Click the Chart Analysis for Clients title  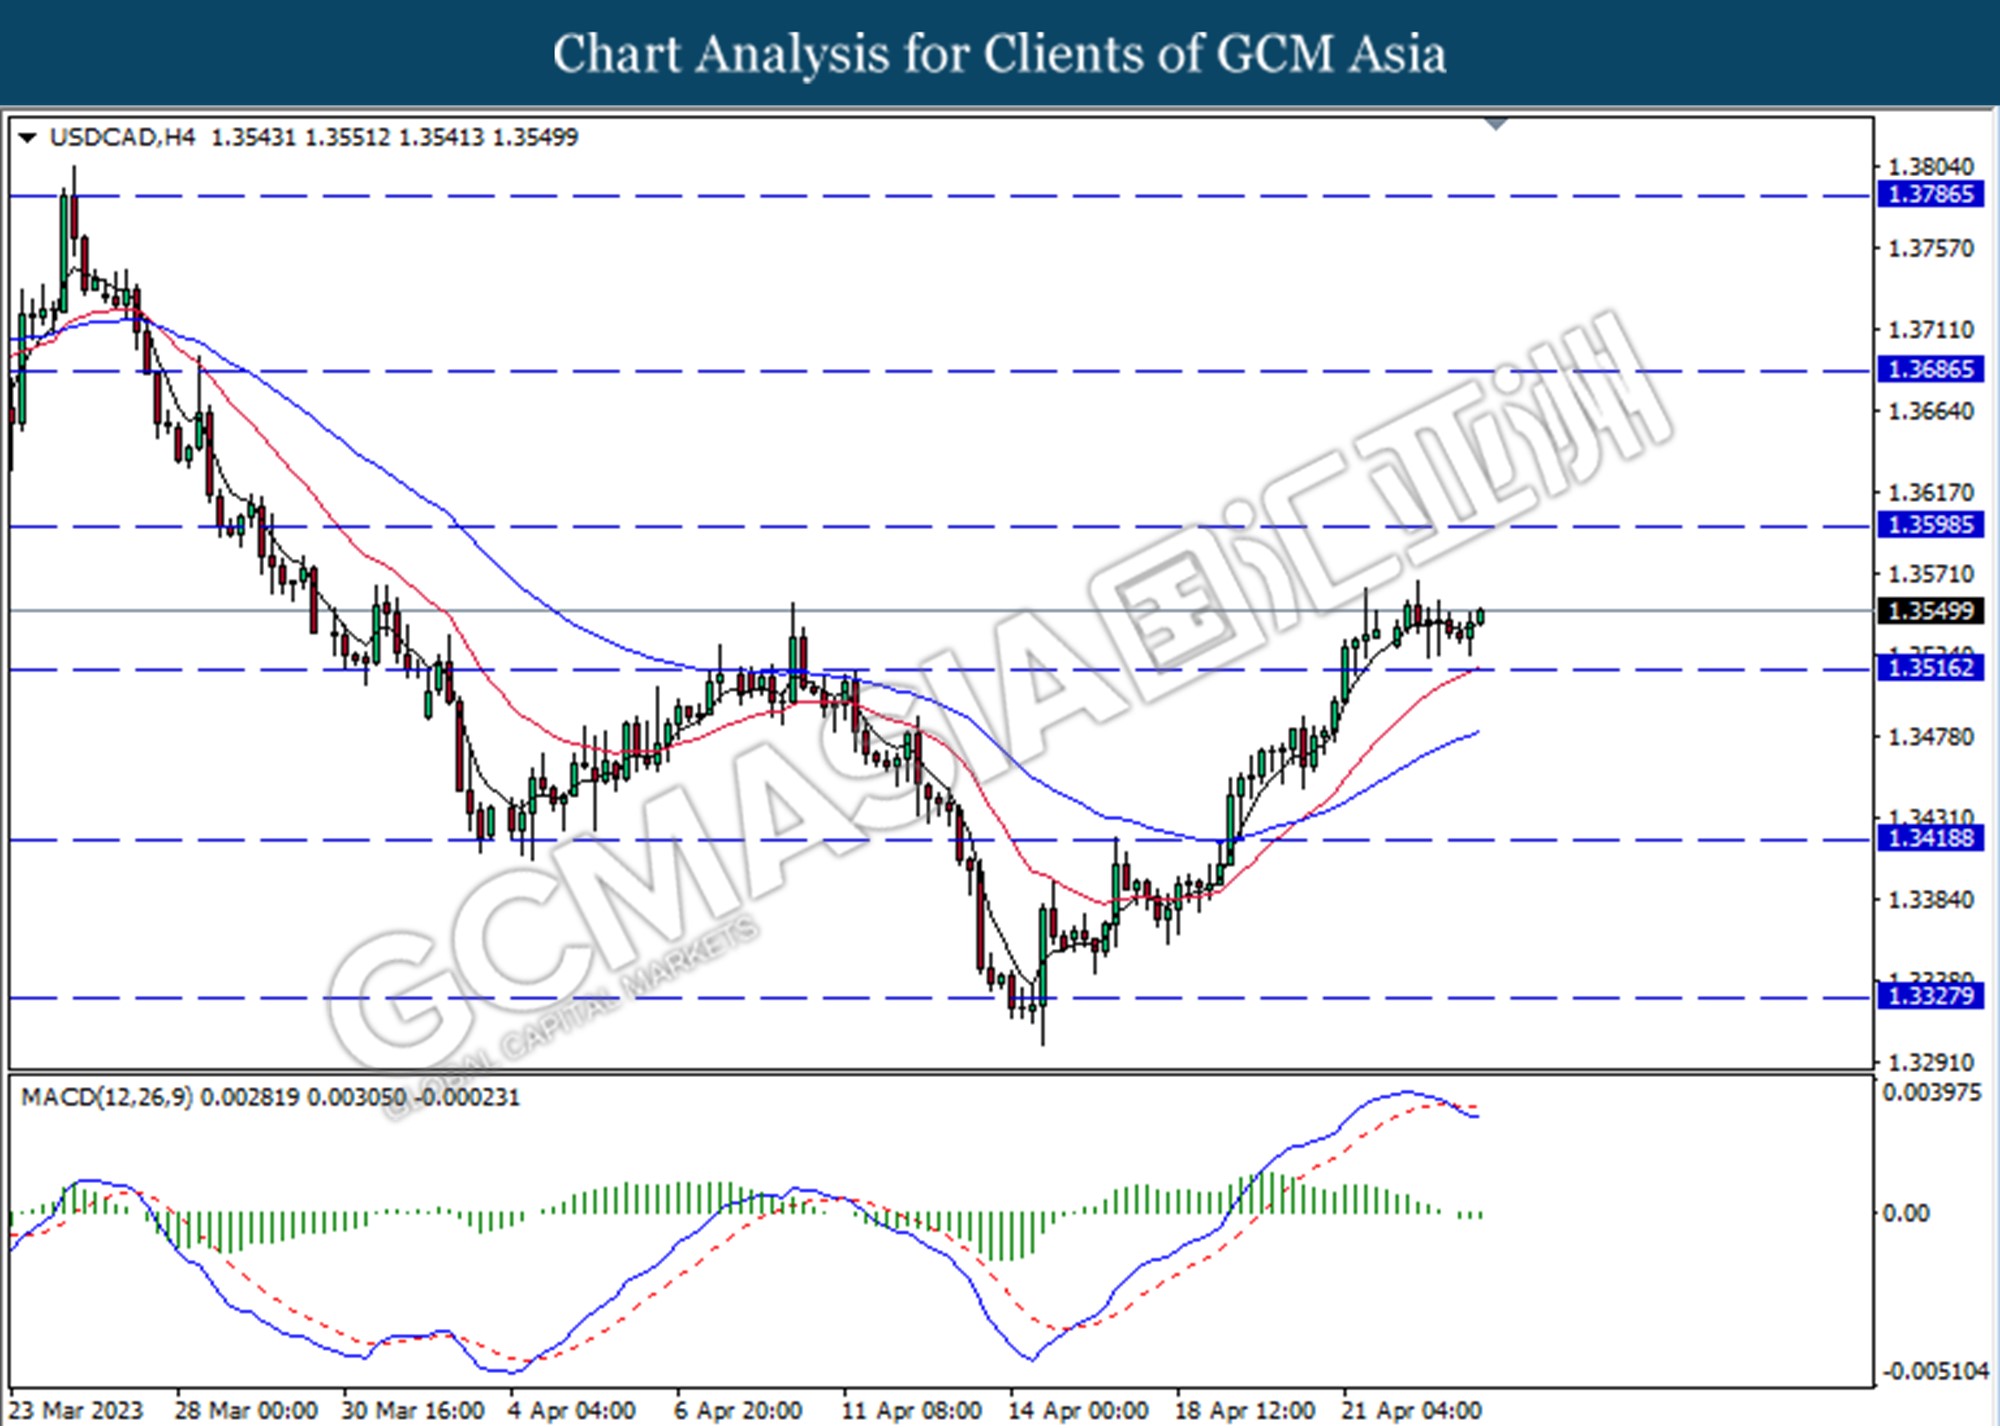[999, 54]
